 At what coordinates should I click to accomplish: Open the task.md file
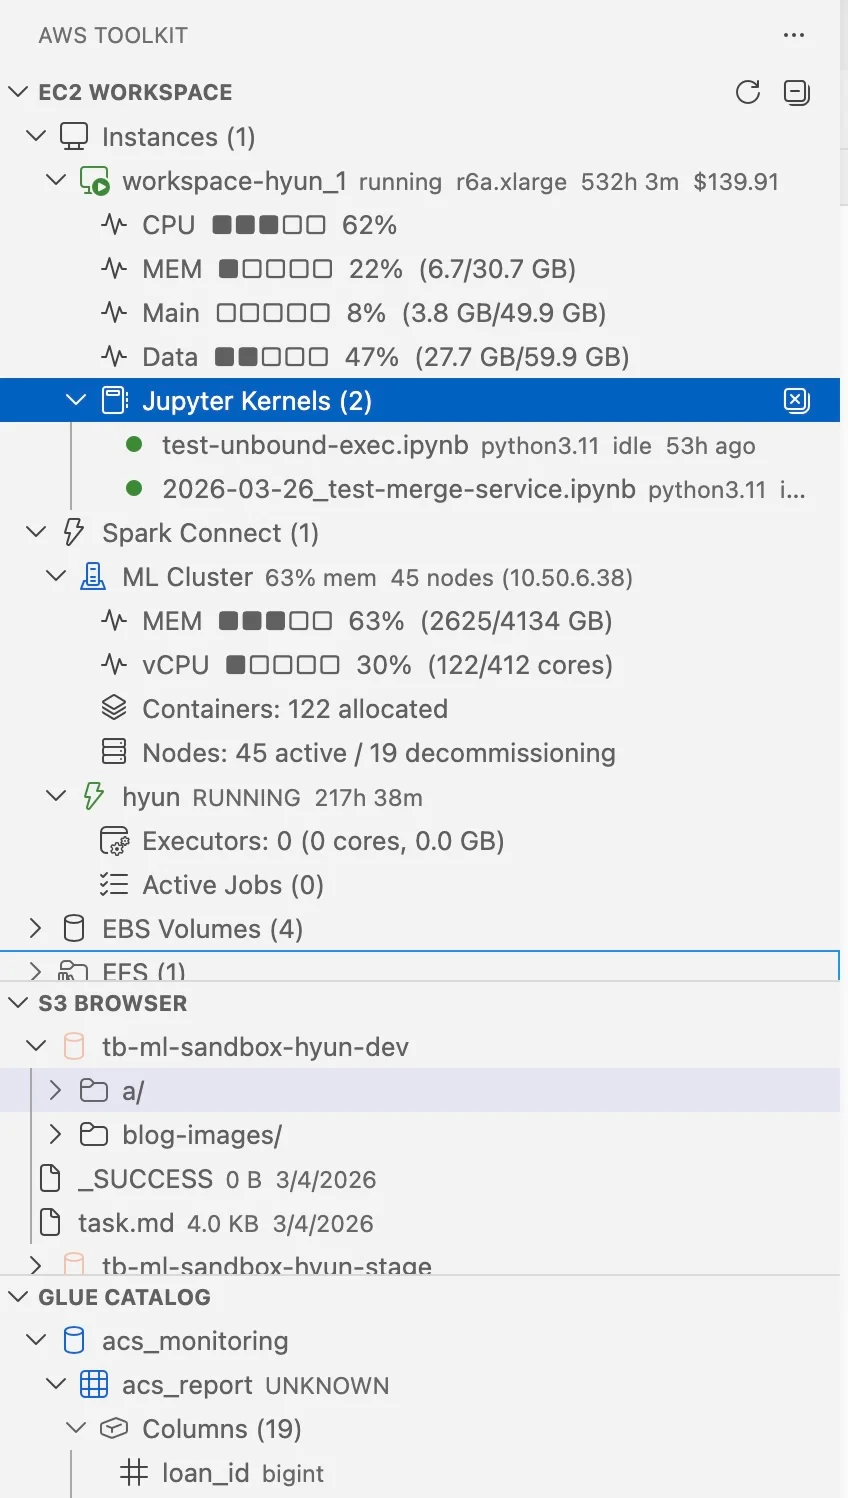click(x=125, y=1223)
